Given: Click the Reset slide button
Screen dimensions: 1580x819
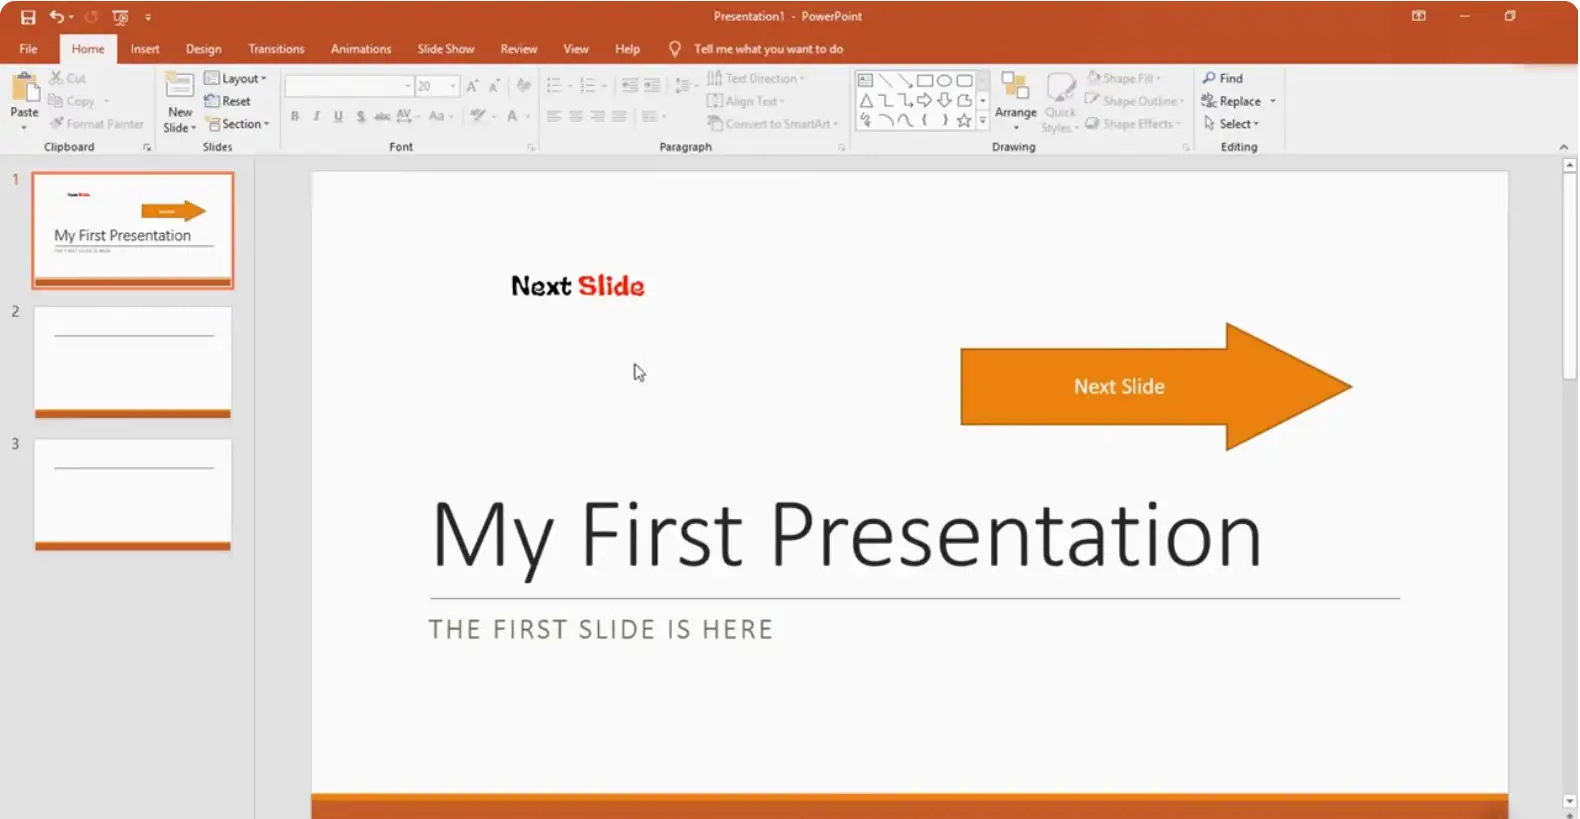Looking at the screenshot, I should coord(228,101).
